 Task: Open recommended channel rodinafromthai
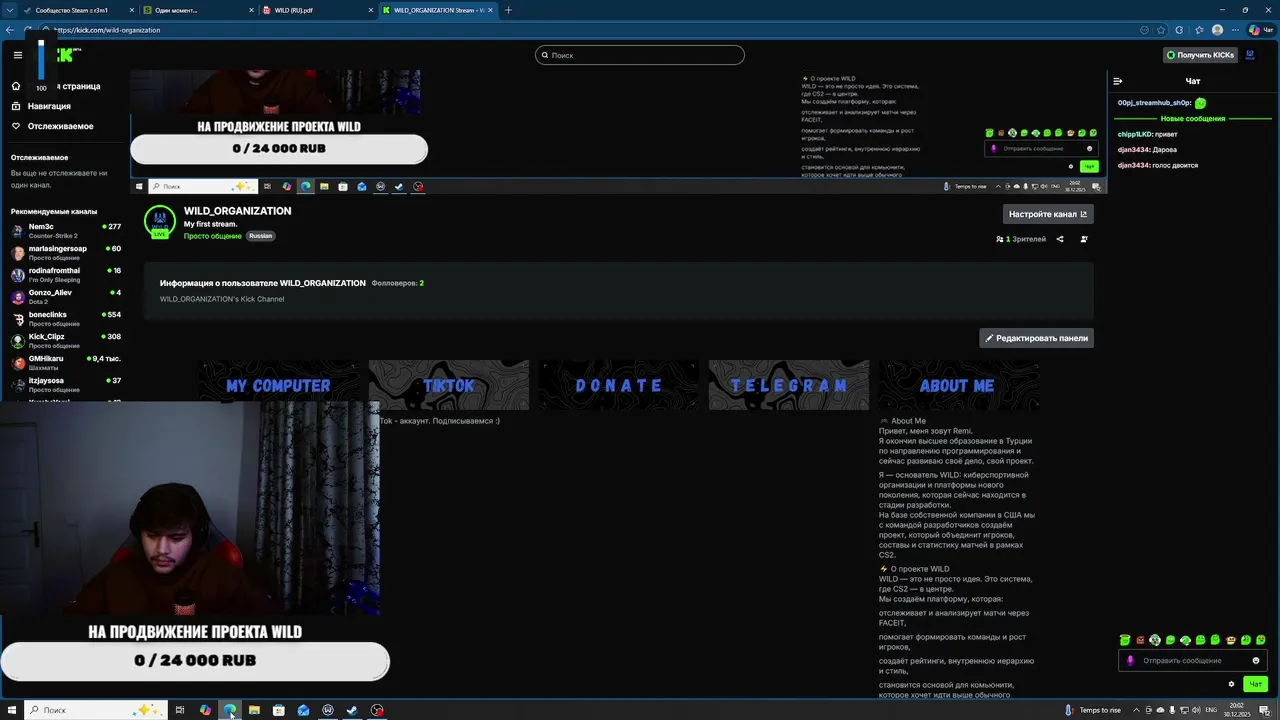tap(66, 275)
